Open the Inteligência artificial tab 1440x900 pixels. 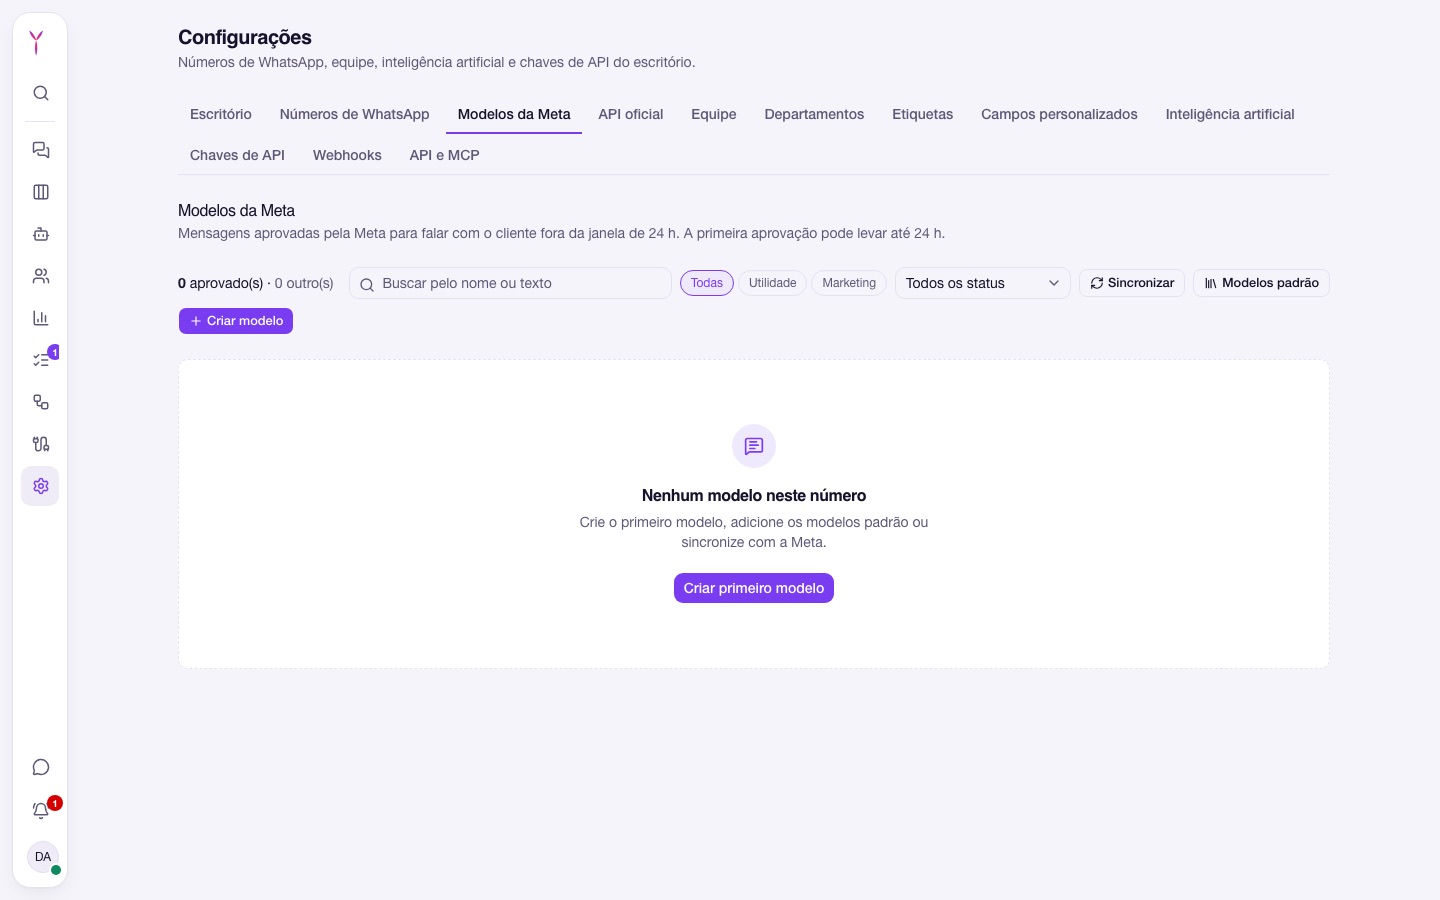pyautogui.click(x=1230, y=114)
